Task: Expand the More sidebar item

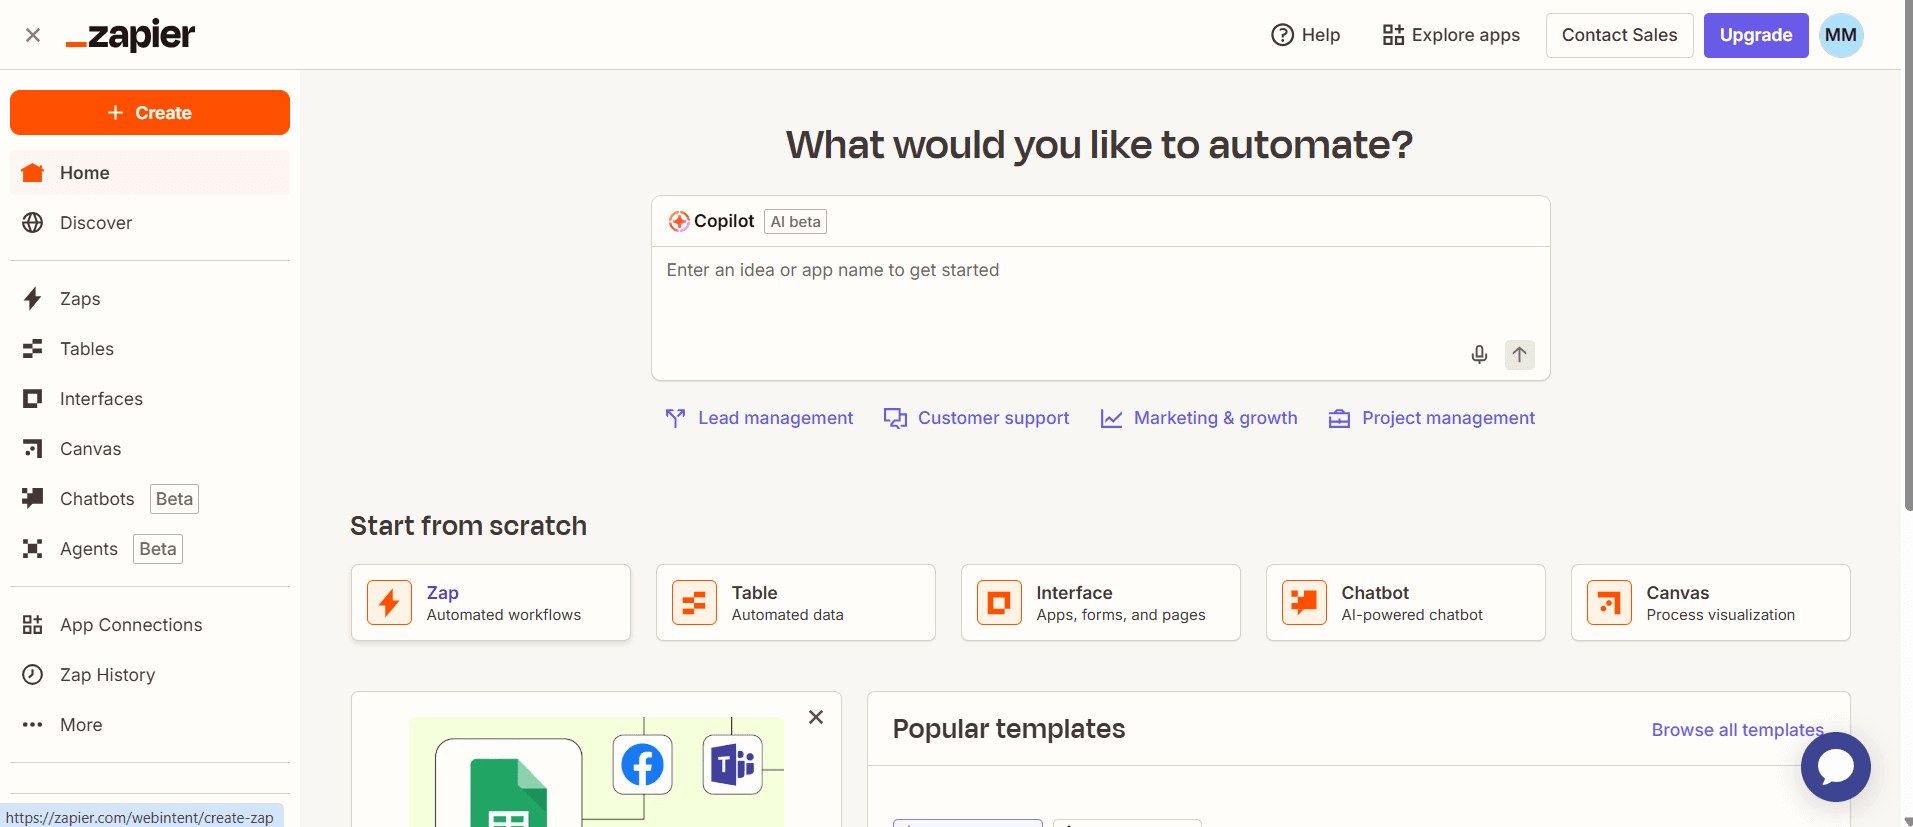Action: point(80,725)
